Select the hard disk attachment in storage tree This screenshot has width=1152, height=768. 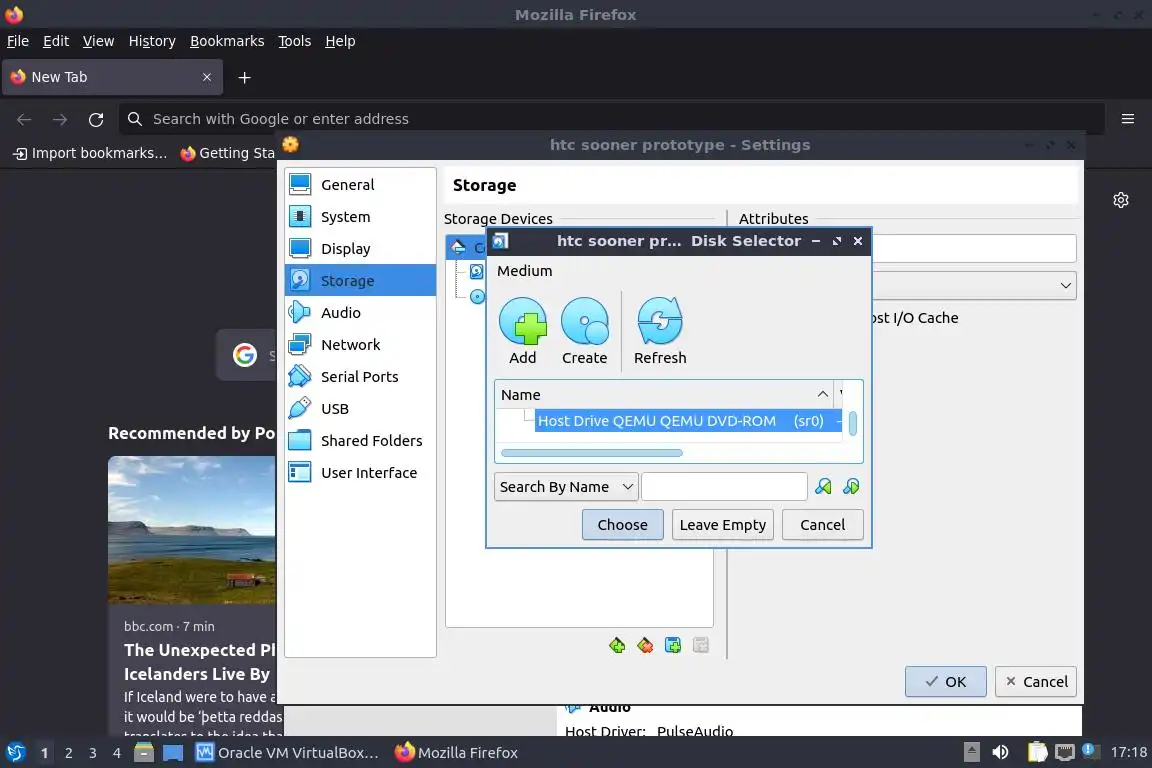click(476, 272)
